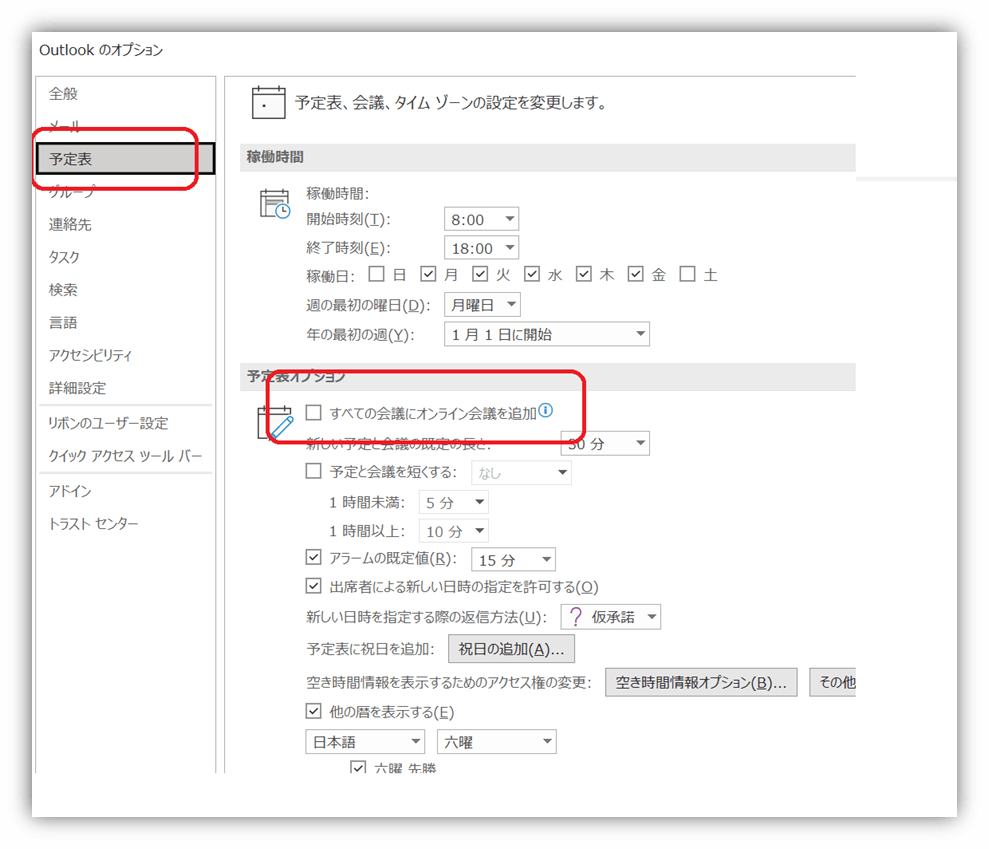This screenshot has height=849, width=989.
Task: Click the calendar options pencil icon
Action: click(276, 423)
